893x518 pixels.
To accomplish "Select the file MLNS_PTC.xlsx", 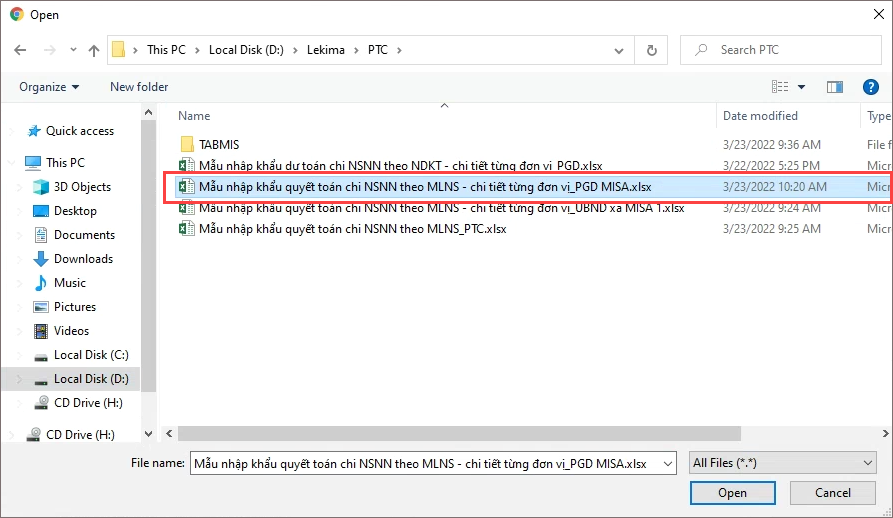I will (353, 229).
